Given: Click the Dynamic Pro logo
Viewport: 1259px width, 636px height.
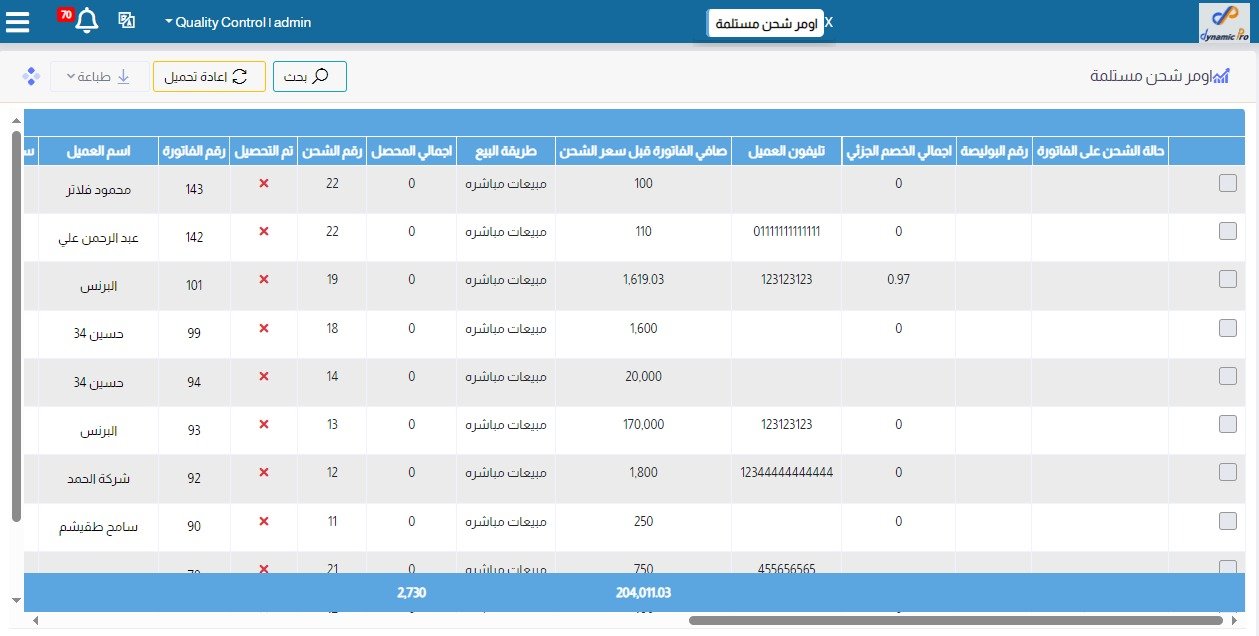Looking at the screenshot, I should 1224,23.
